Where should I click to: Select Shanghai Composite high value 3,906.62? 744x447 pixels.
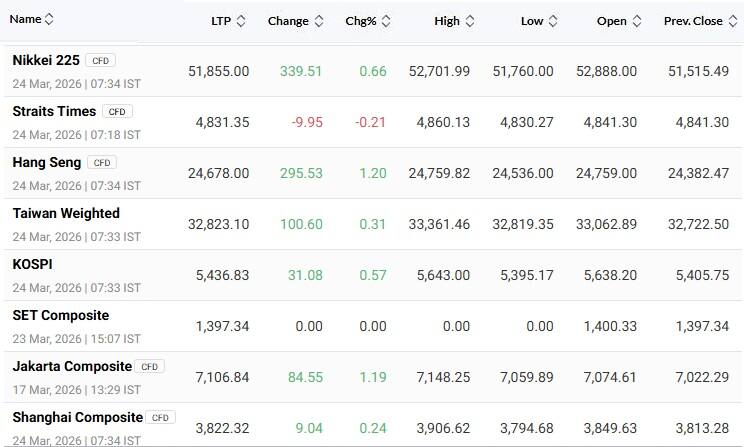click(x=443, y=428)
